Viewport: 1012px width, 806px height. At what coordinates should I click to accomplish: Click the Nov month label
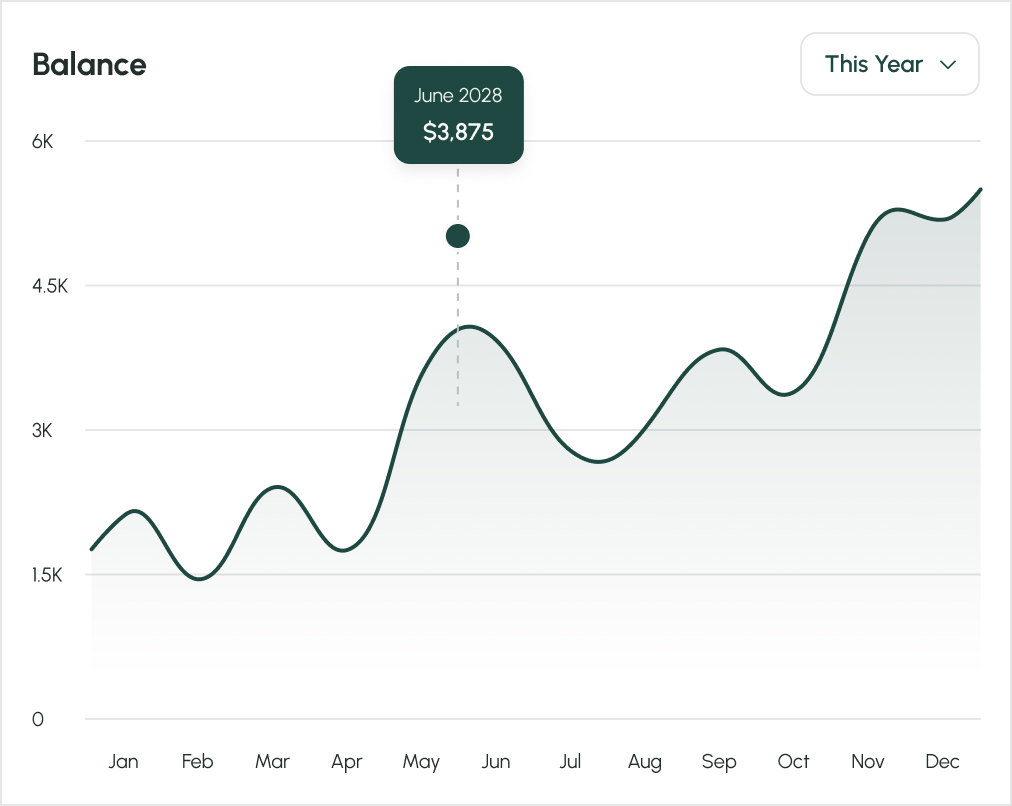[867, 761]
